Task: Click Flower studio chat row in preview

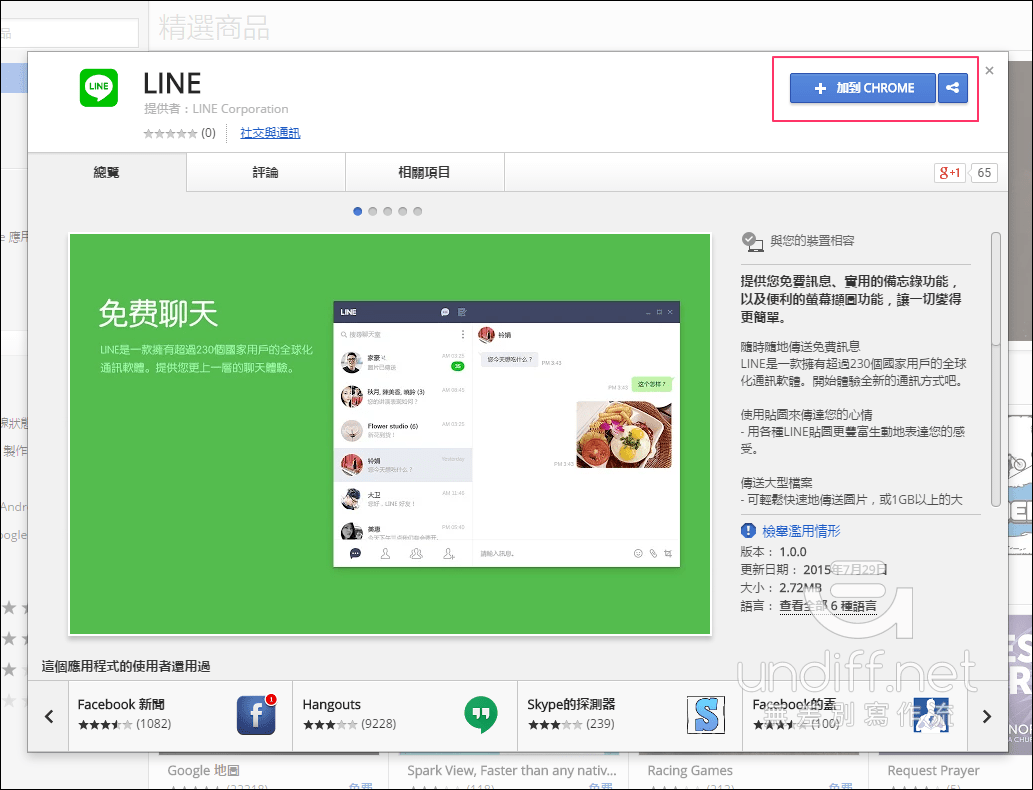Action: [x=403, y=430]
